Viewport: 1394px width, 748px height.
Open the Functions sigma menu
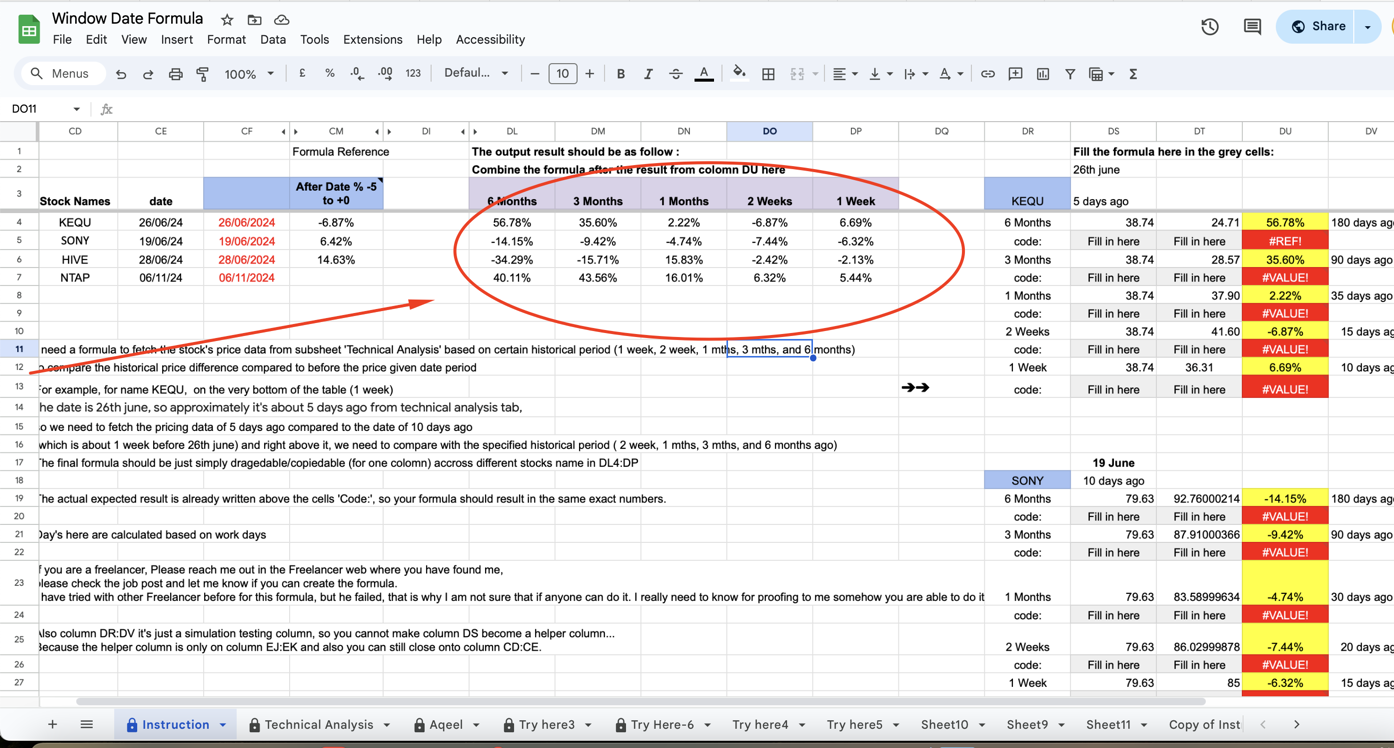pos(1133,74)
